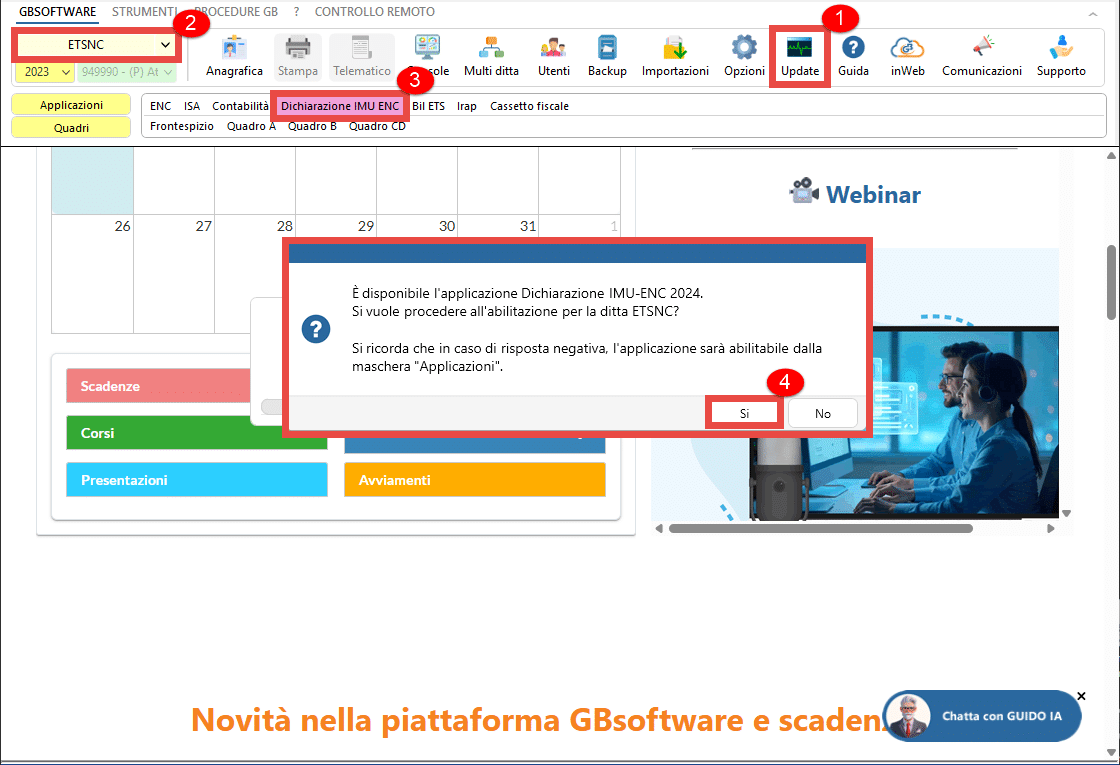
Task: Click the Quadri button
Action: (x=71, y=128)
